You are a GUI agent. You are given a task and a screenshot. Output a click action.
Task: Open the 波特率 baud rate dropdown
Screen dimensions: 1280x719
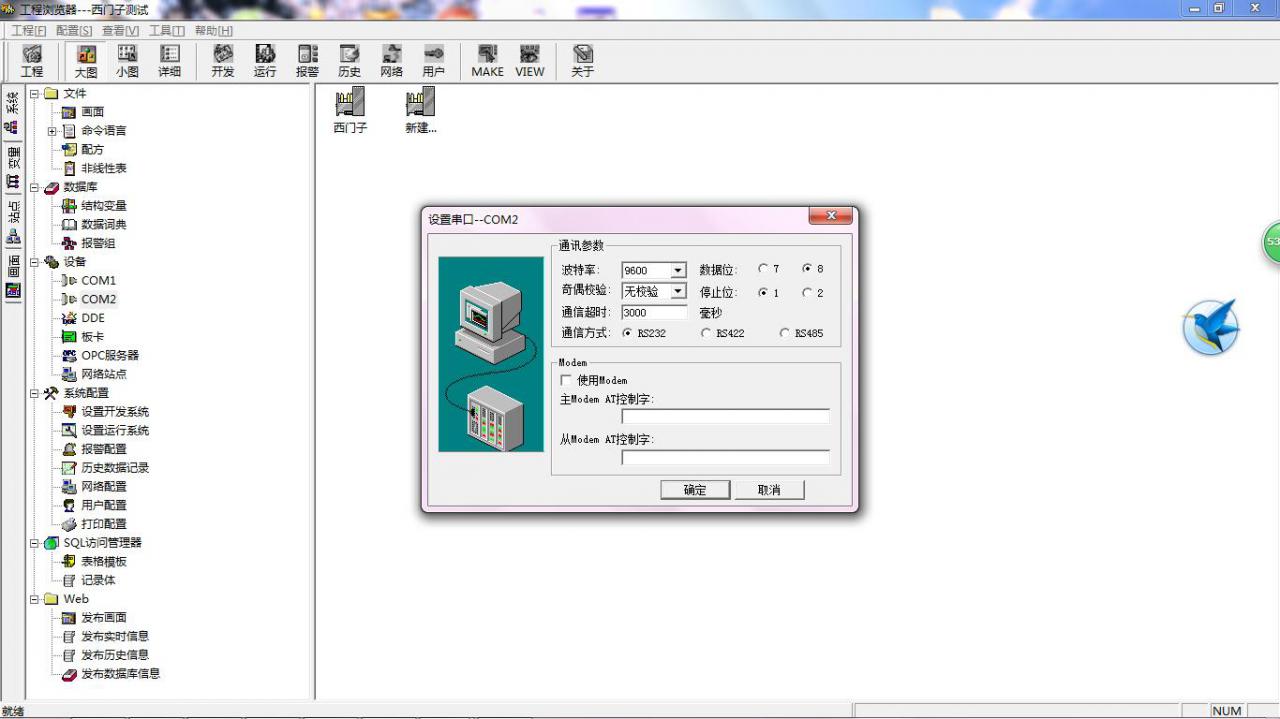coord(678,270)
